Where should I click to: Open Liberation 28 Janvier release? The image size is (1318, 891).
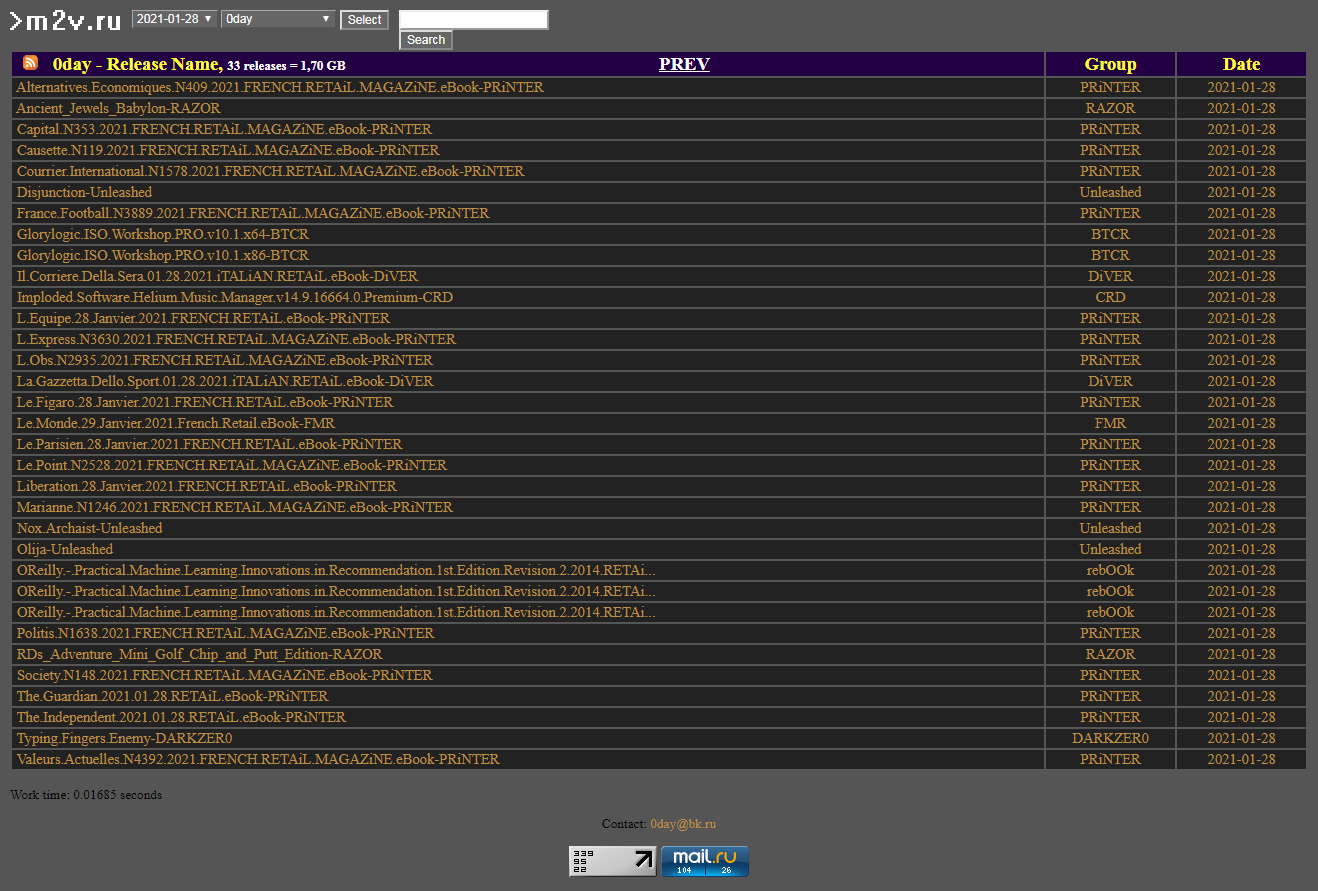(206, 486)
